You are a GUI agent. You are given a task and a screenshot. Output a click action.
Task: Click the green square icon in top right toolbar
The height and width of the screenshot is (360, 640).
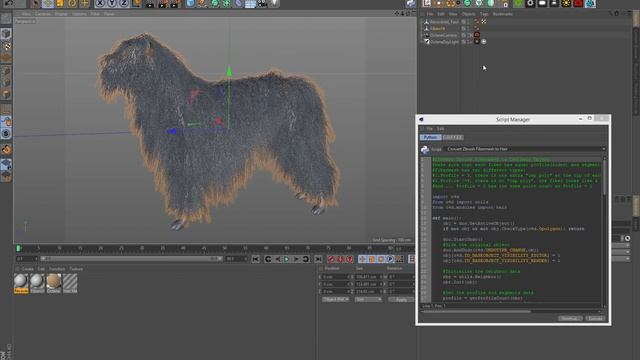(518, 4)
